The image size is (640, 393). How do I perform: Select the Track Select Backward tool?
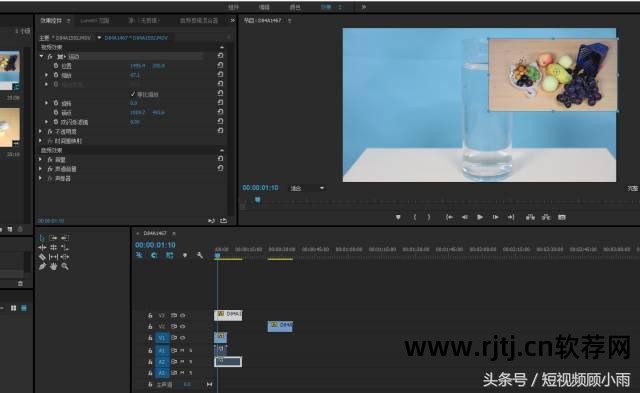(65, 238)
